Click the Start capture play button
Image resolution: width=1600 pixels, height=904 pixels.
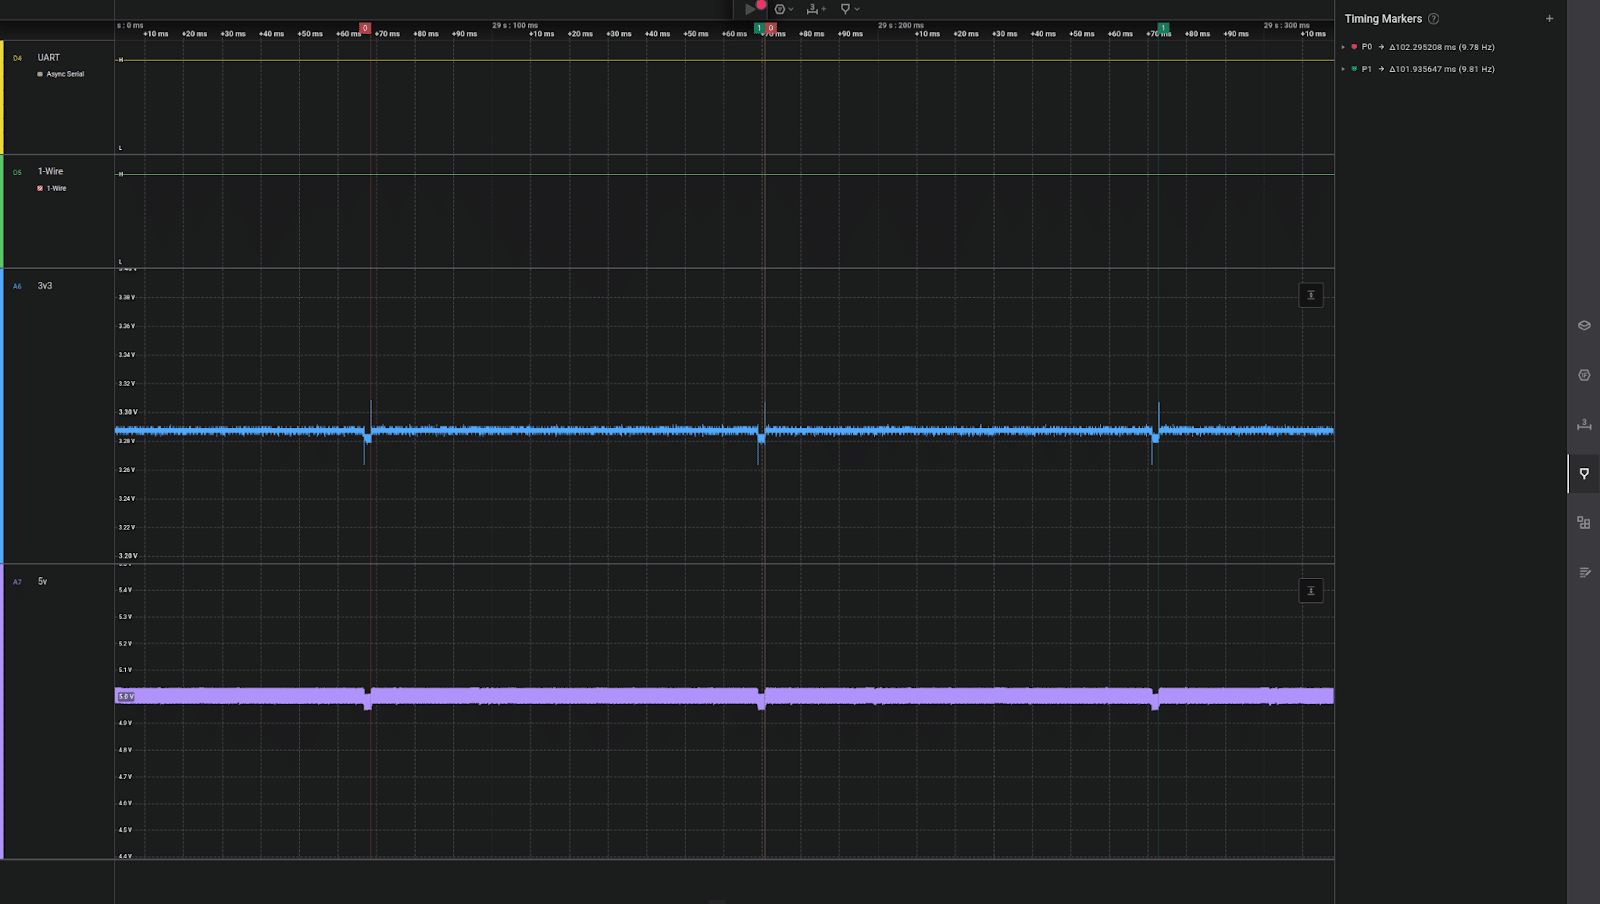[x=750, y=9]
